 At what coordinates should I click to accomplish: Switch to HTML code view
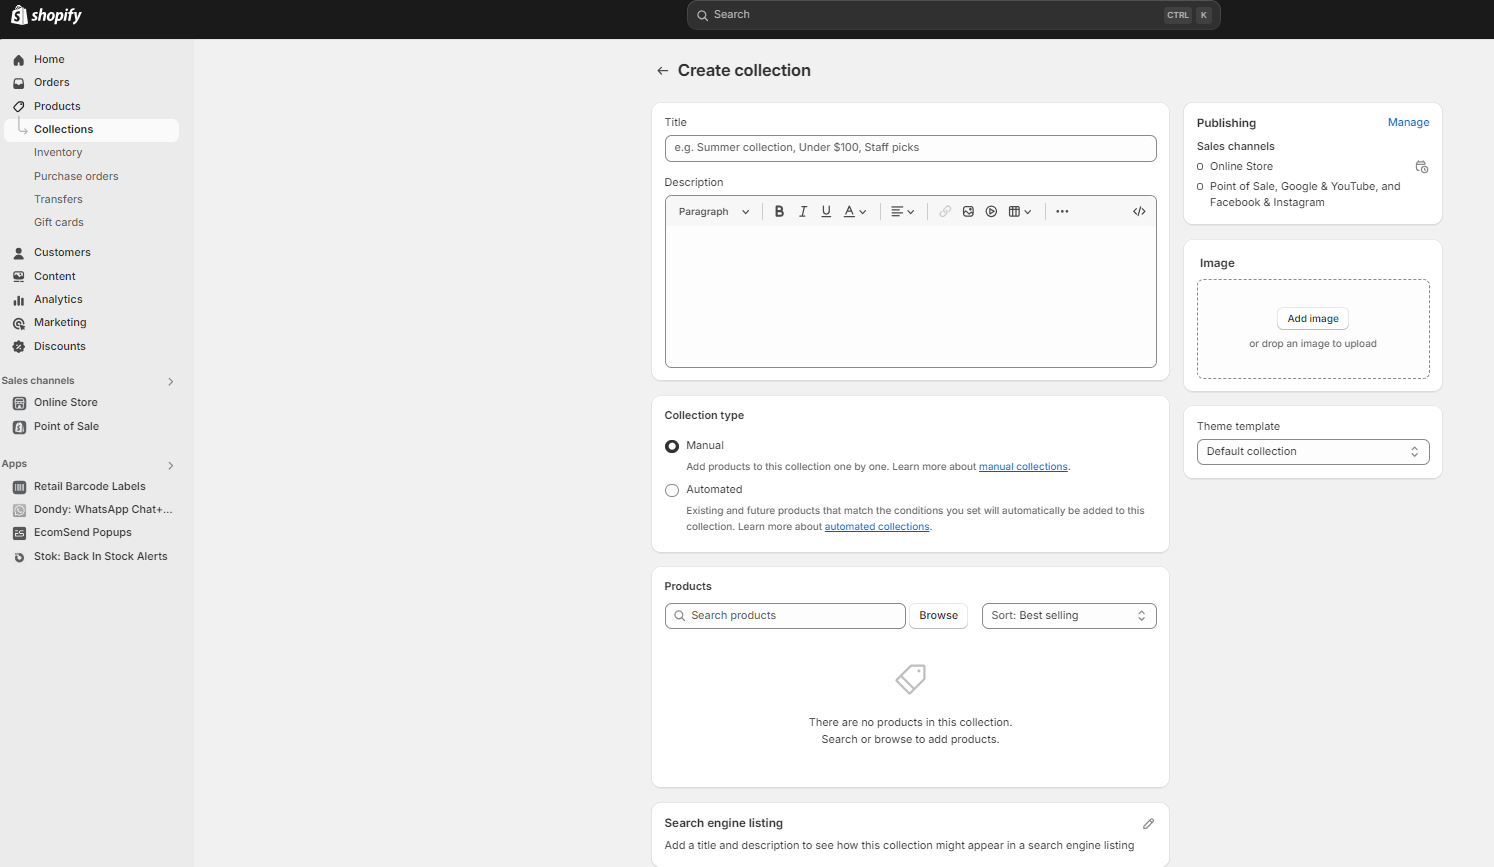1139,212
